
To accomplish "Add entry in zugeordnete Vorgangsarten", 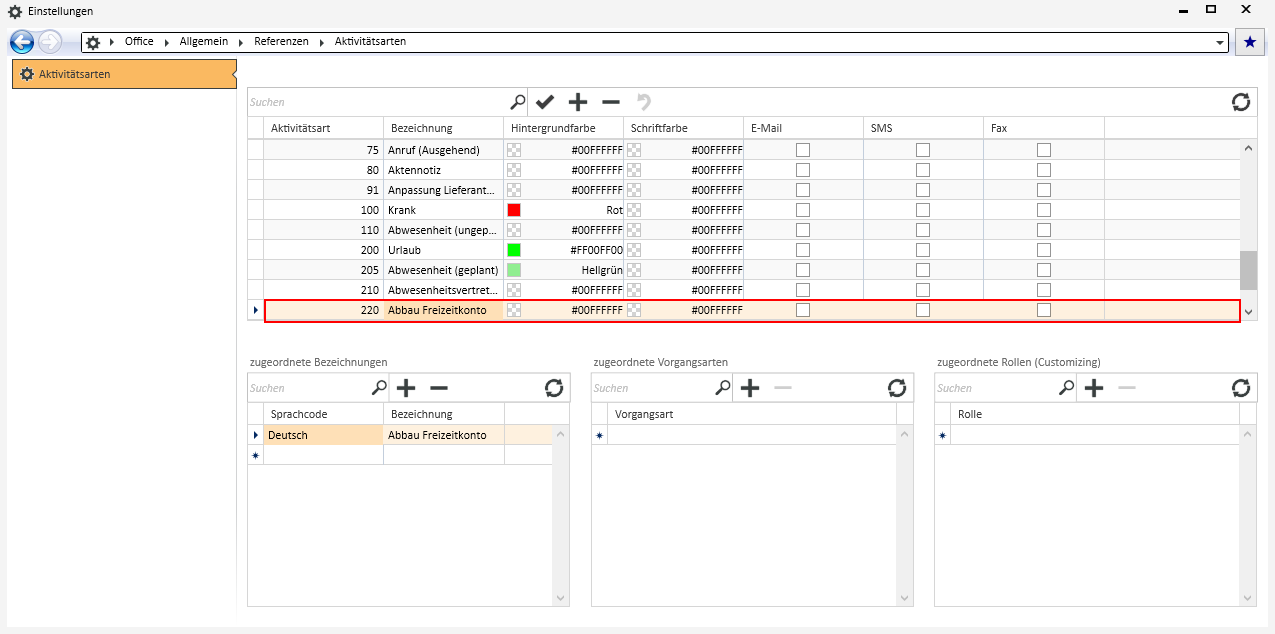I will tap(750, 388).
